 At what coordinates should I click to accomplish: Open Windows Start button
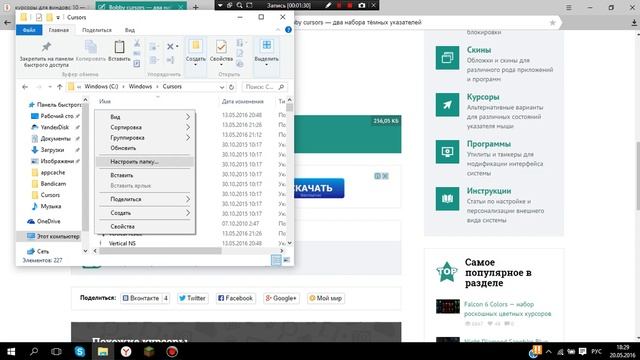[x=11, y=351]
